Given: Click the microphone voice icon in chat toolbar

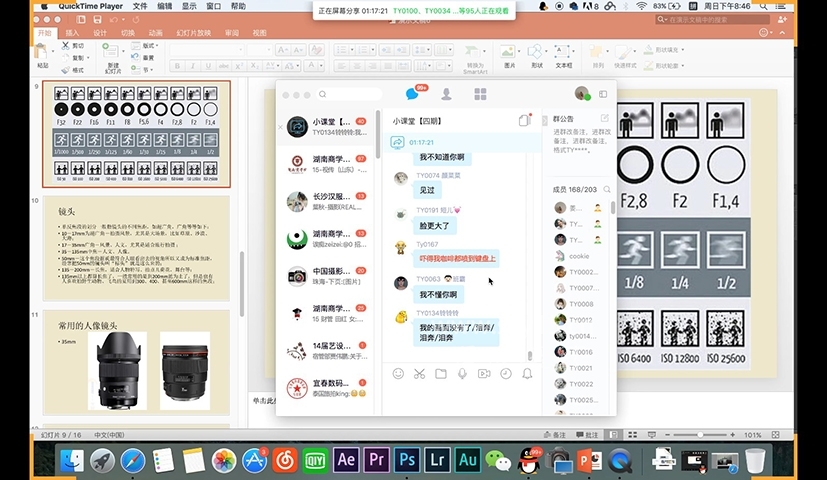Looking at the screenshot, I should point(462,374).
